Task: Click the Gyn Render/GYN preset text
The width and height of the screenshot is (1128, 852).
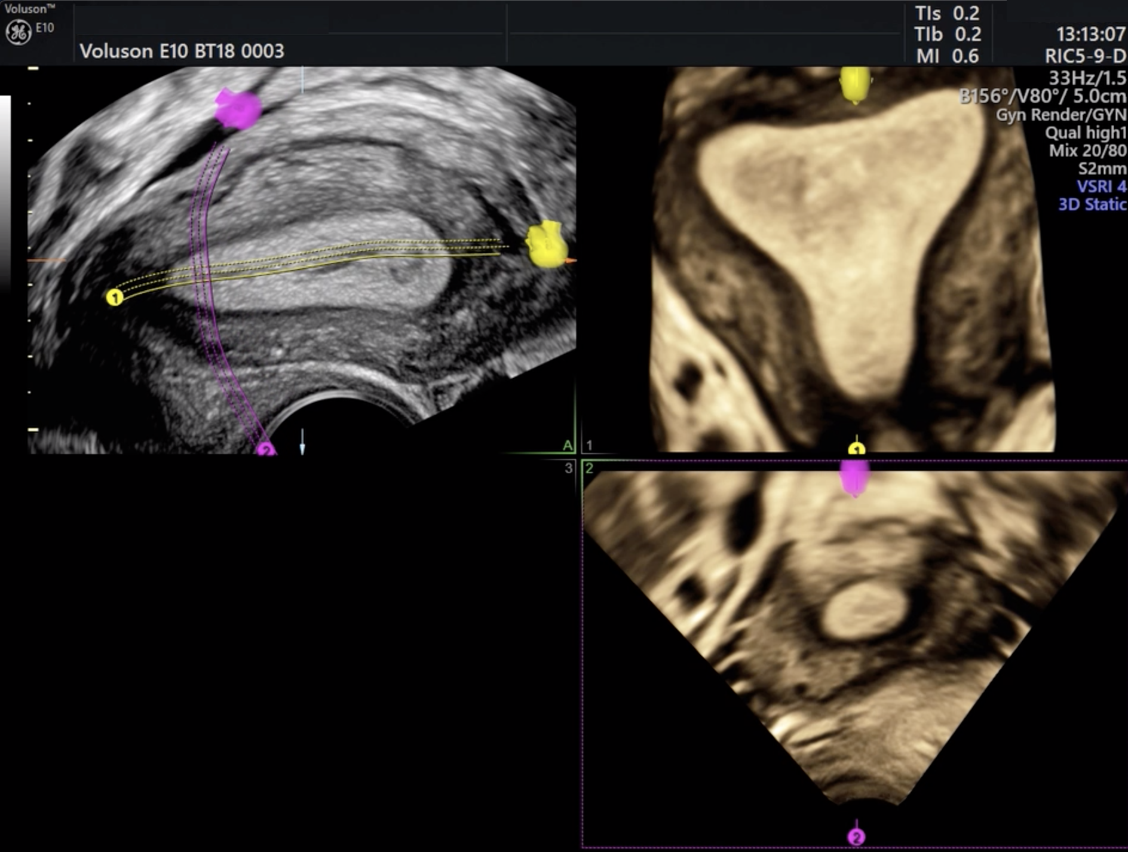Action: pos(1060,115)
